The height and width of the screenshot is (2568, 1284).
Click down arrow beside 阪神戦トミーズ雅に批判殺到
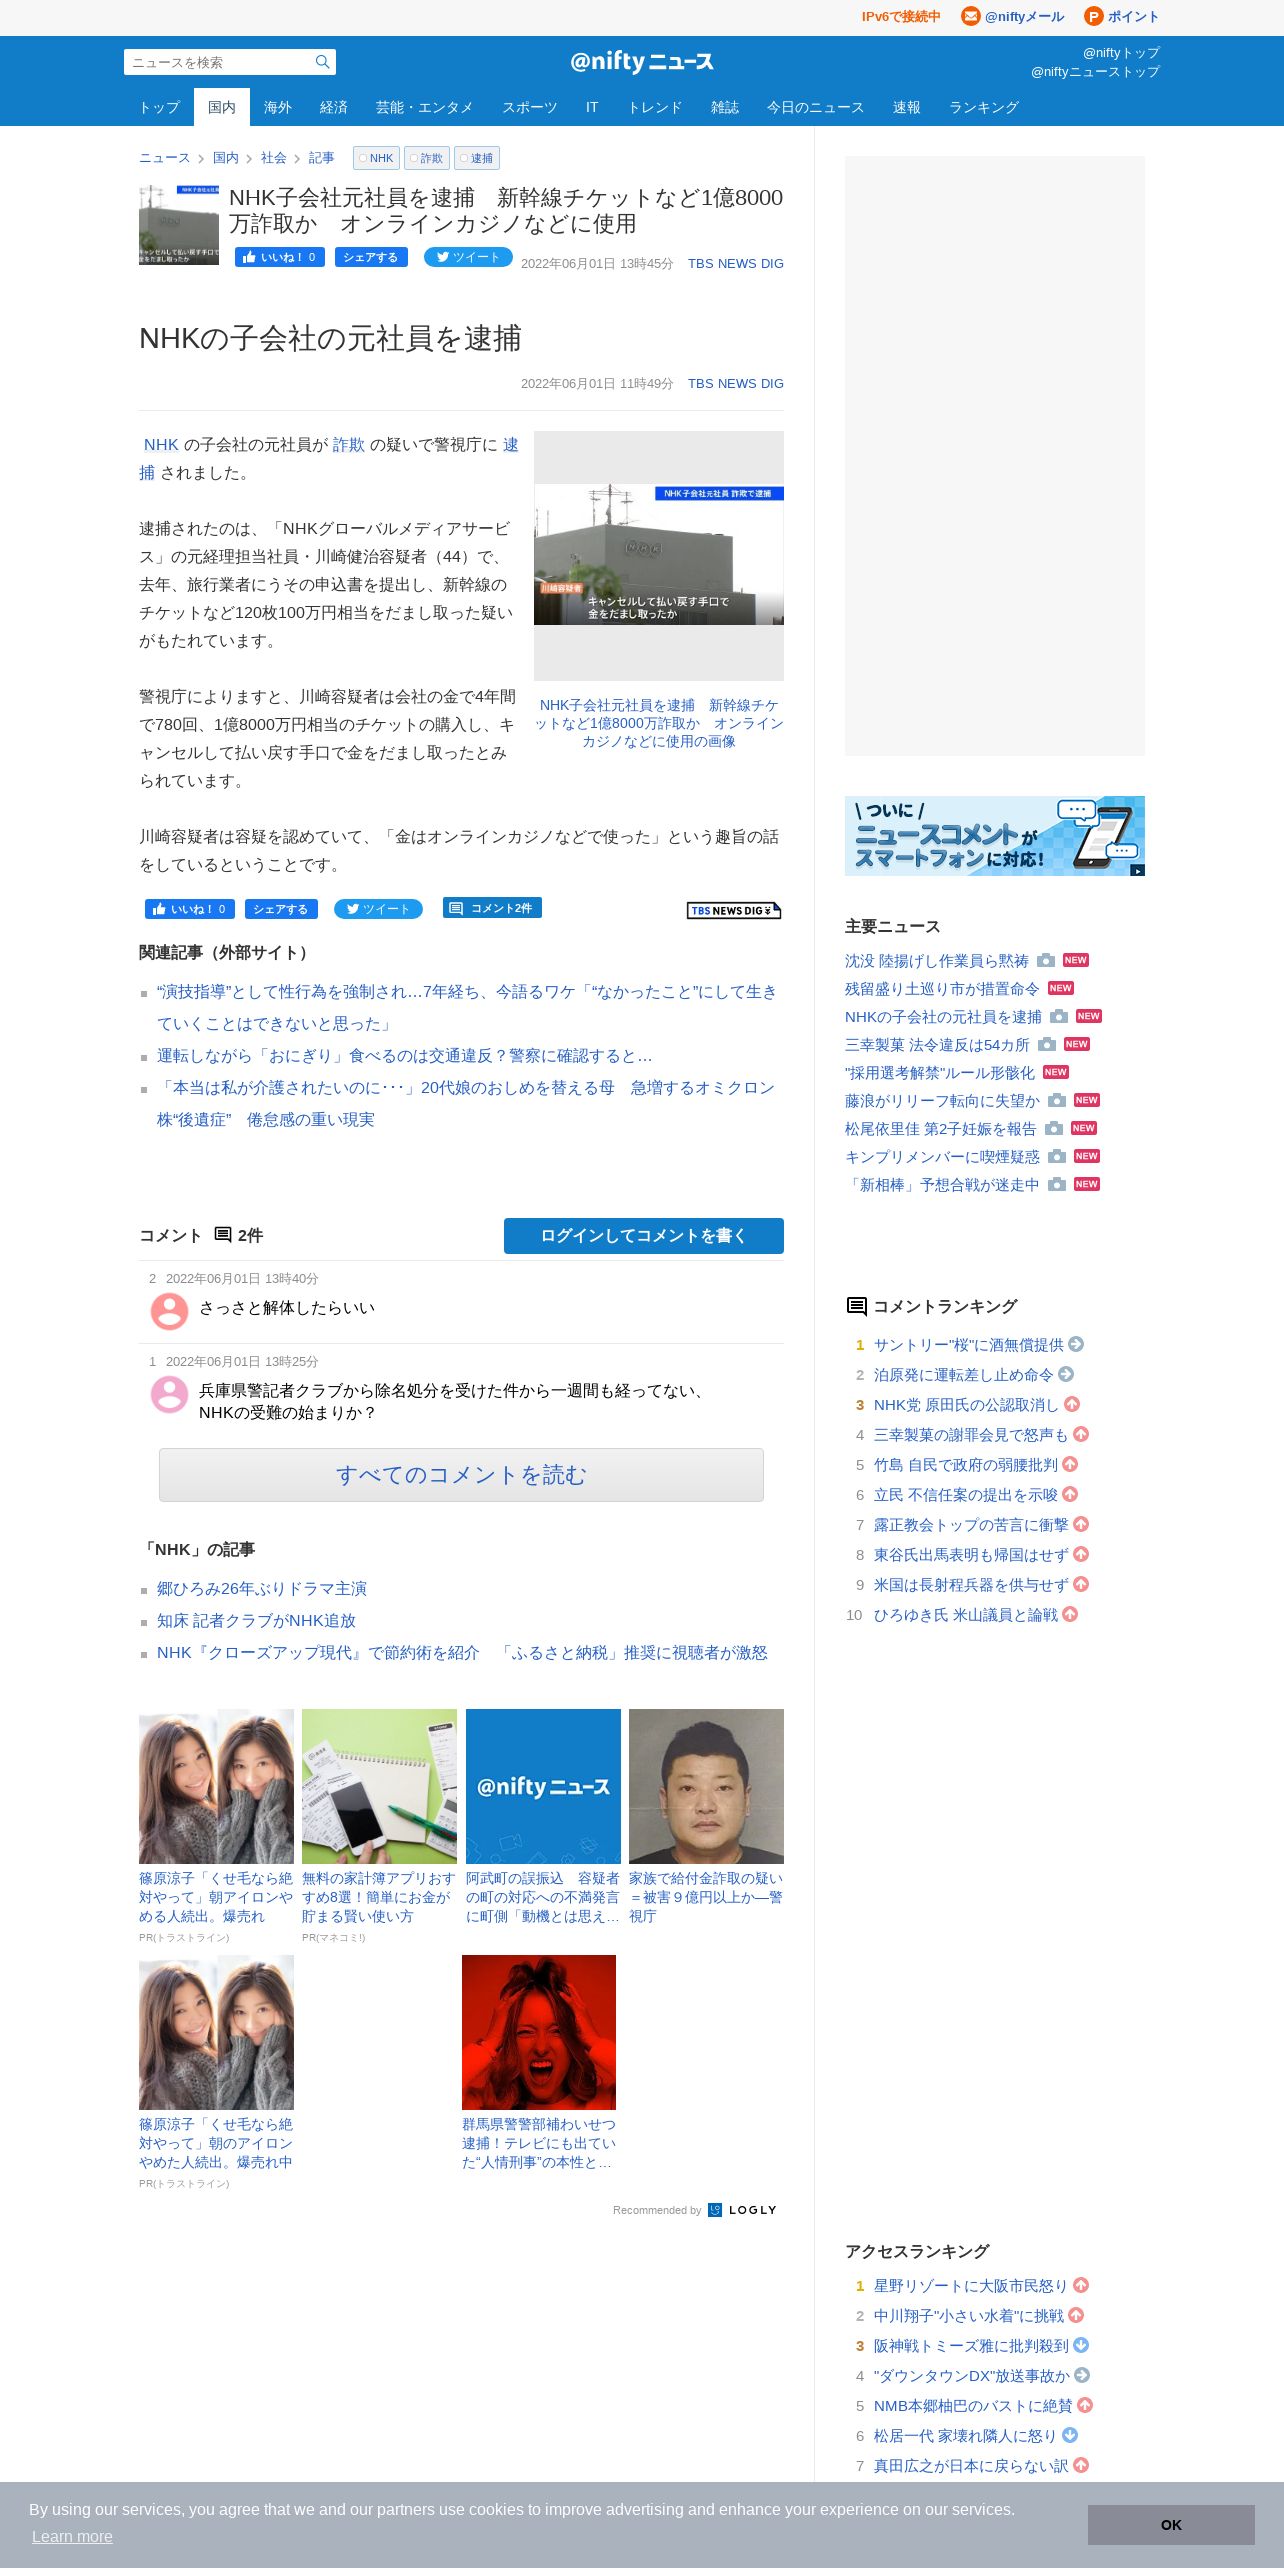click(x=1081, y=2345)
